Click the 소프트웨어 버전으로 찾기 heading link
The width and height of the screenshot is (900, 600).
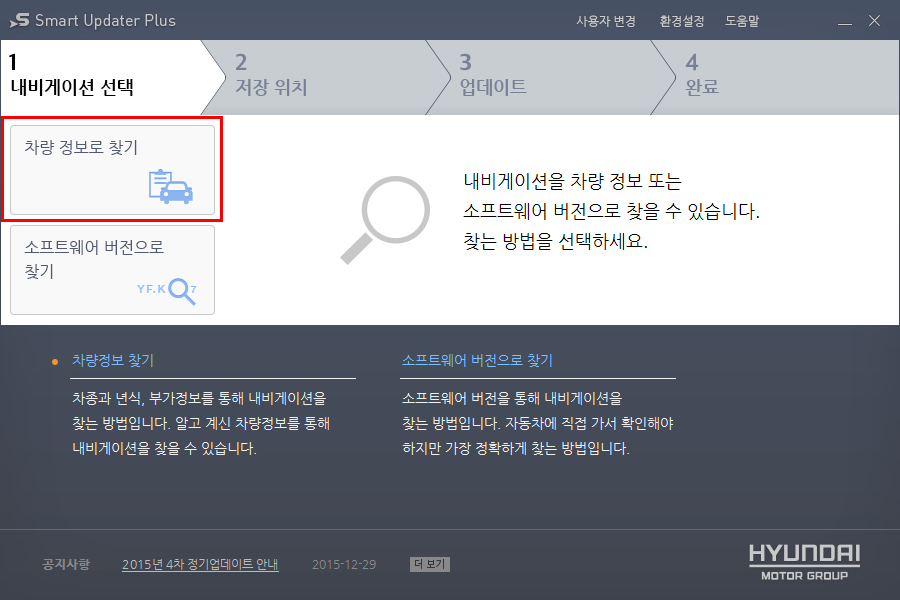(x=477, y=361)
